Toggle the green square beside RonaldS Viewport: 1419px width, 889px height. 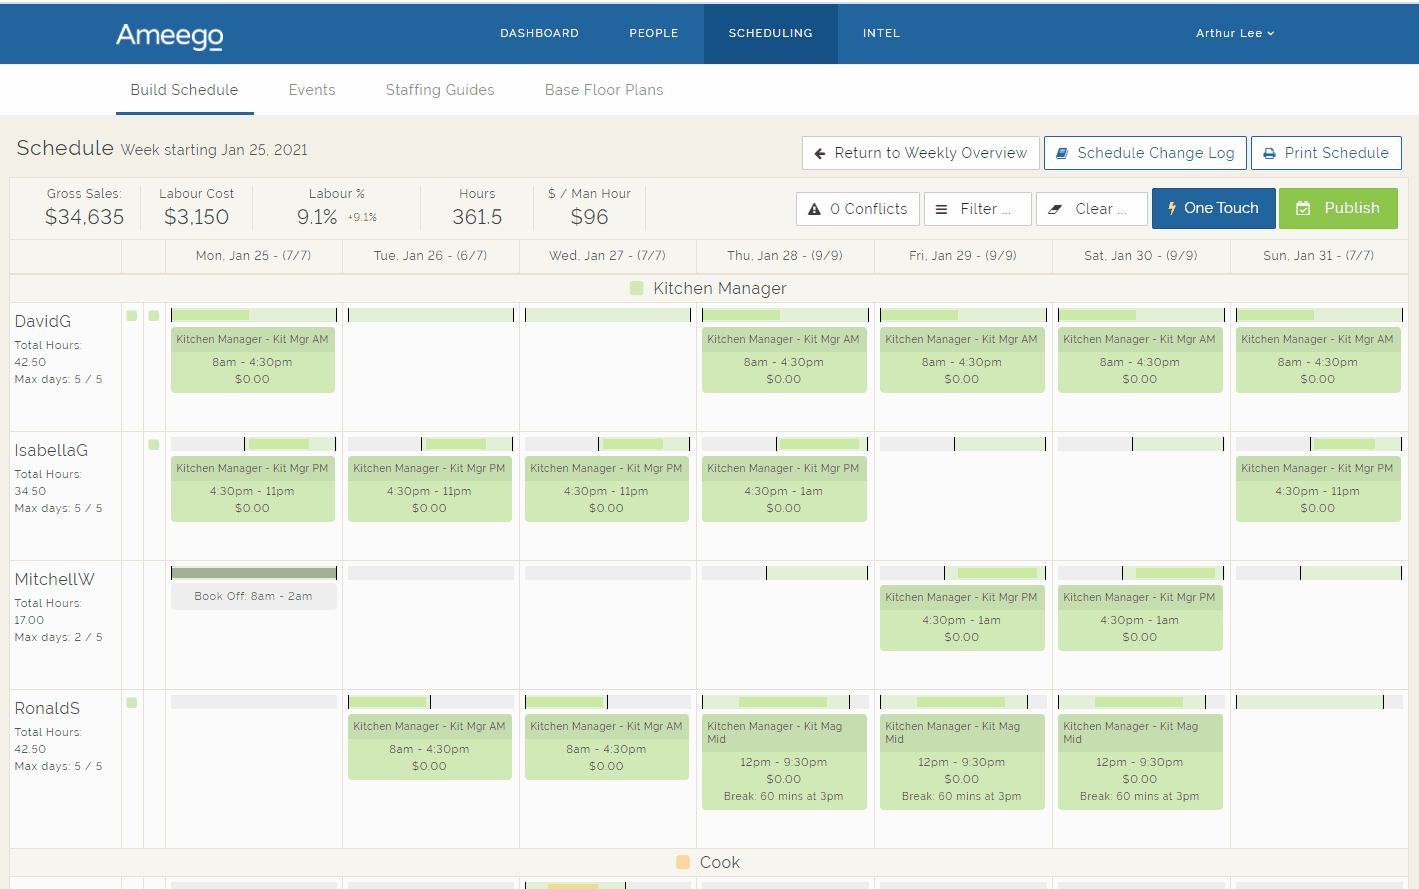(x=131, y=703)
